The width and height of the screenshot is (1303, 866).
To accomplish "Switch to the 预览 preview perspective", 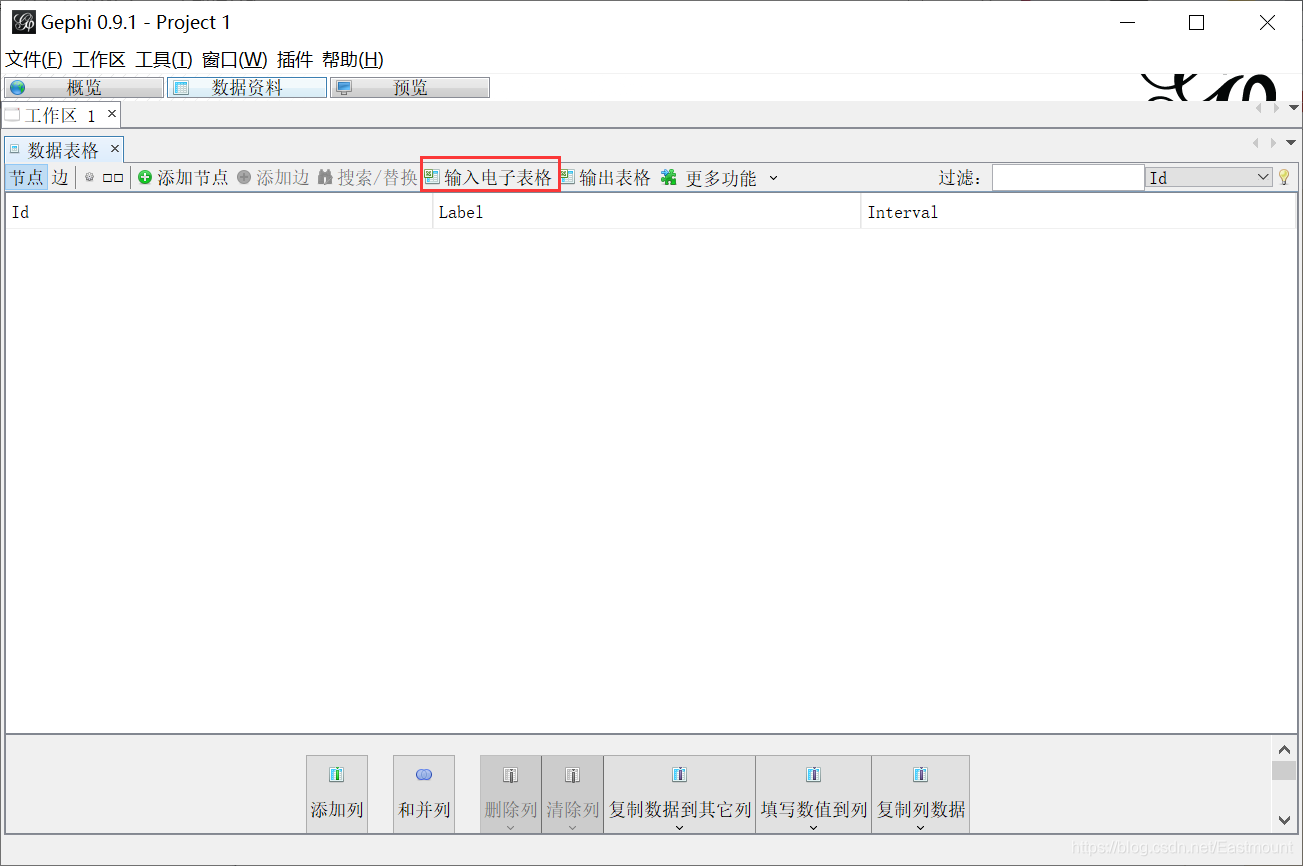I will 410,88.
